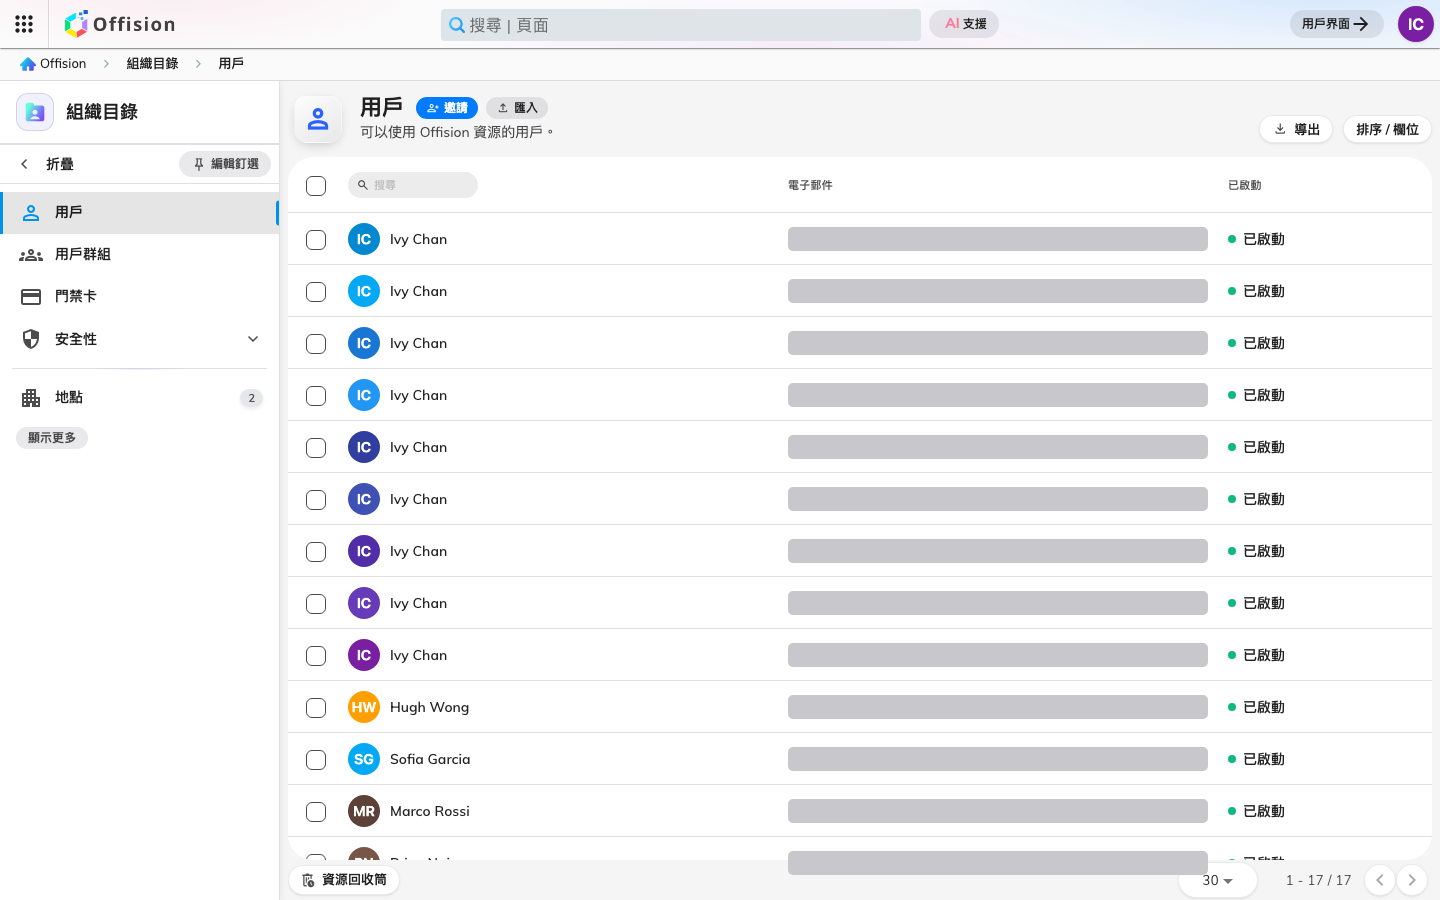Click the 用戶群組 group icon in sidebar

click(x=31, y=255)
